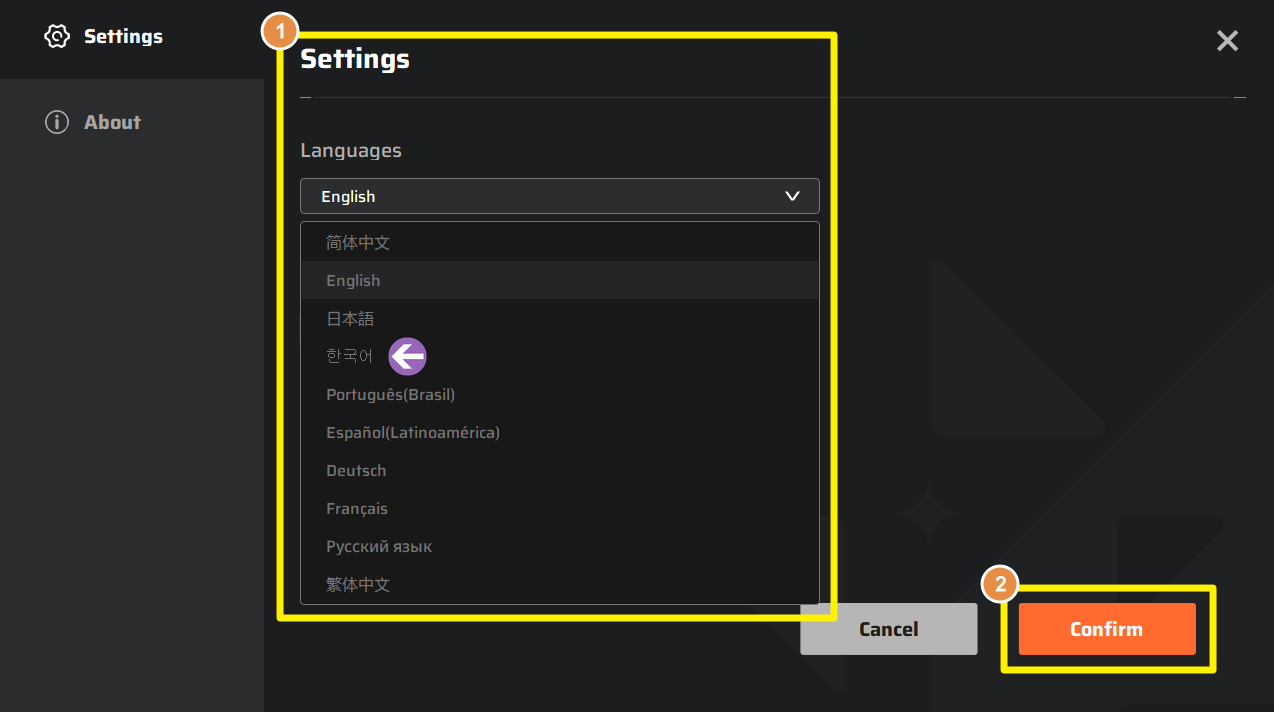
Task: Select 简体中文 from language list
Action: (x=358, y=243)
